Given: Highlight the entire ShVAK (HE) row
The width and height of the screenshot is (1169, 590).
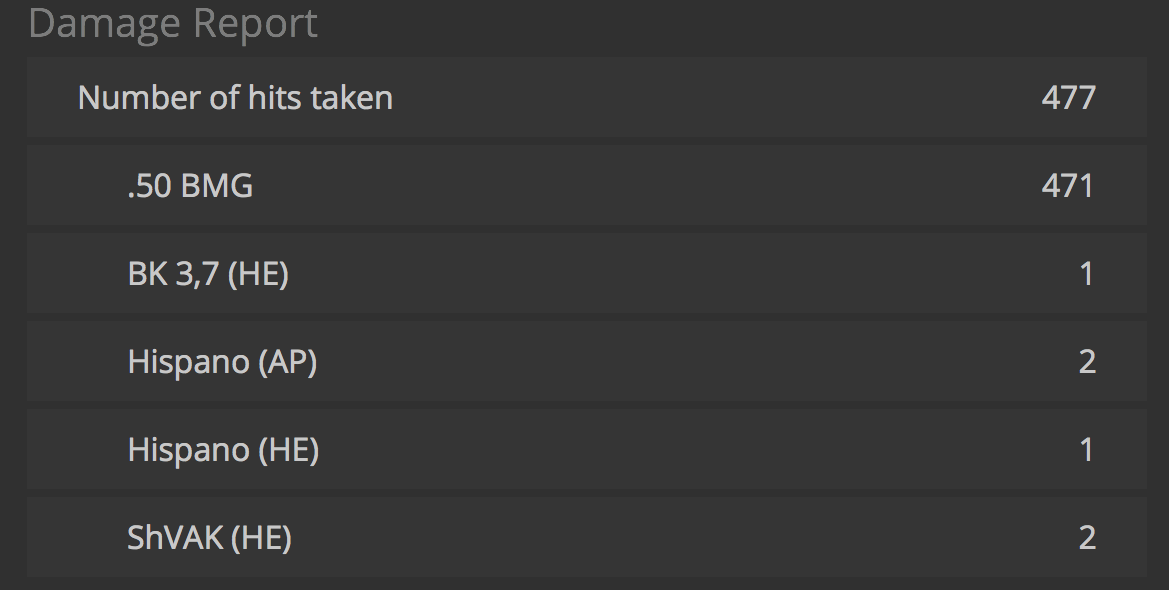Looking at the screenshot, I should [x=600, y=538].
